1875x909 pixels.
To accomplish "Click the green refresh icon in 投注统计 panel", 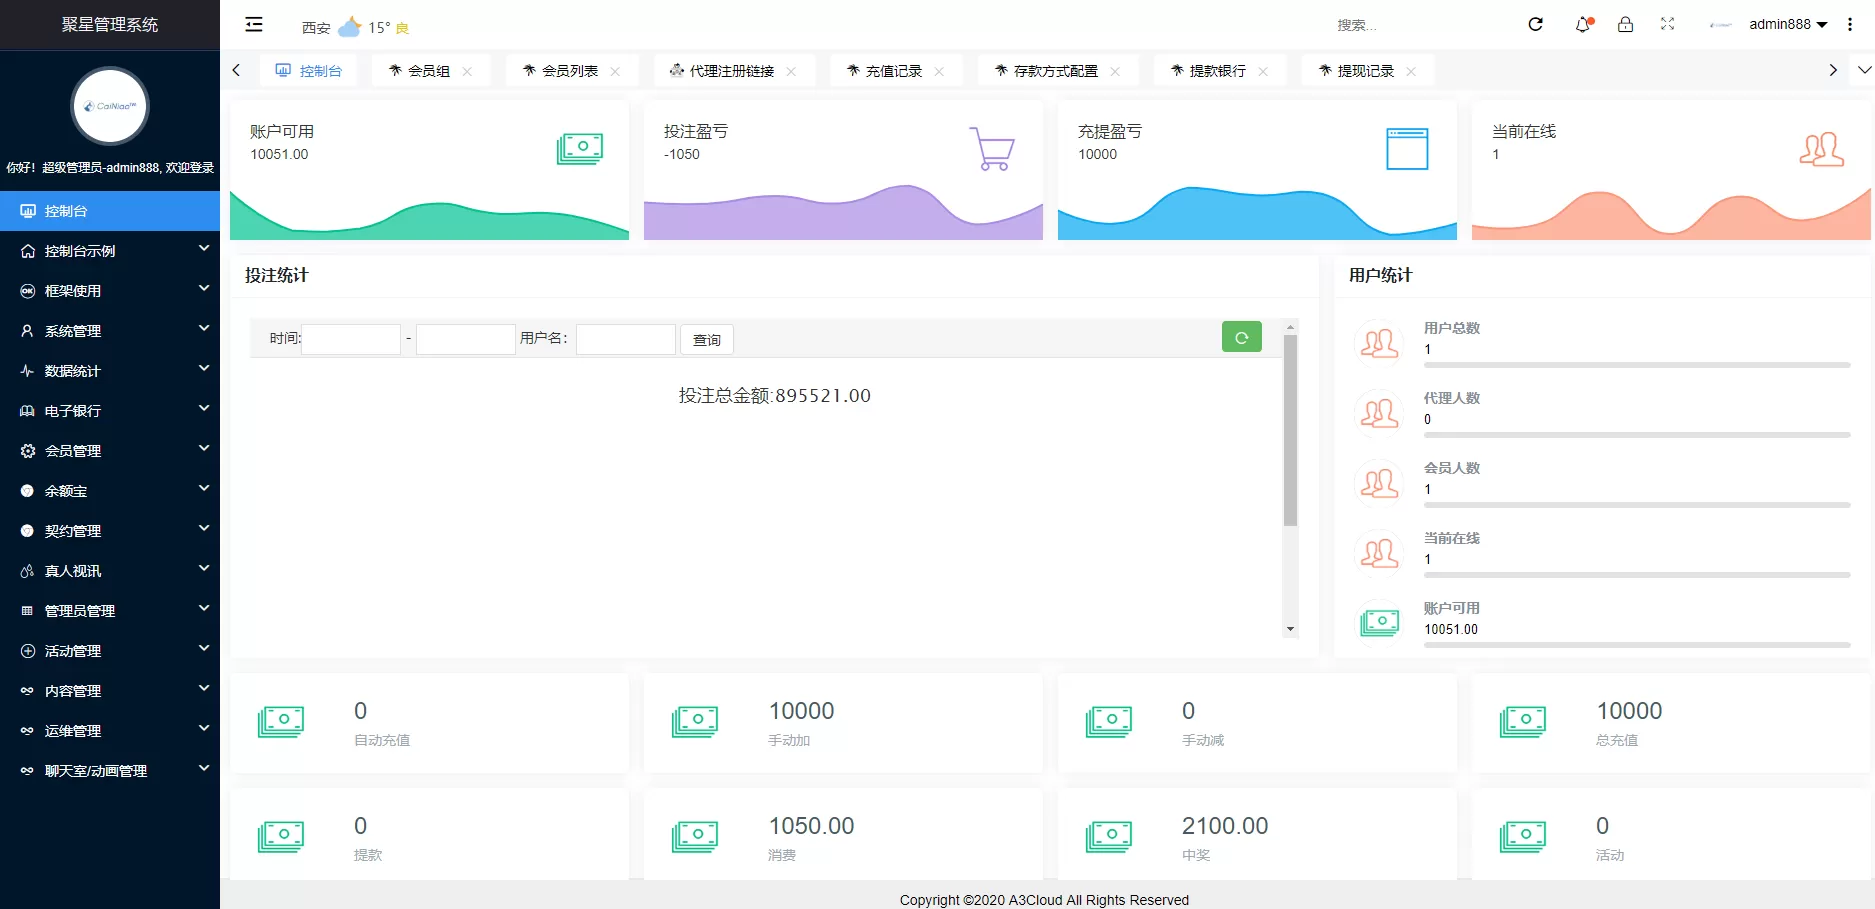I will (1241, 337).
